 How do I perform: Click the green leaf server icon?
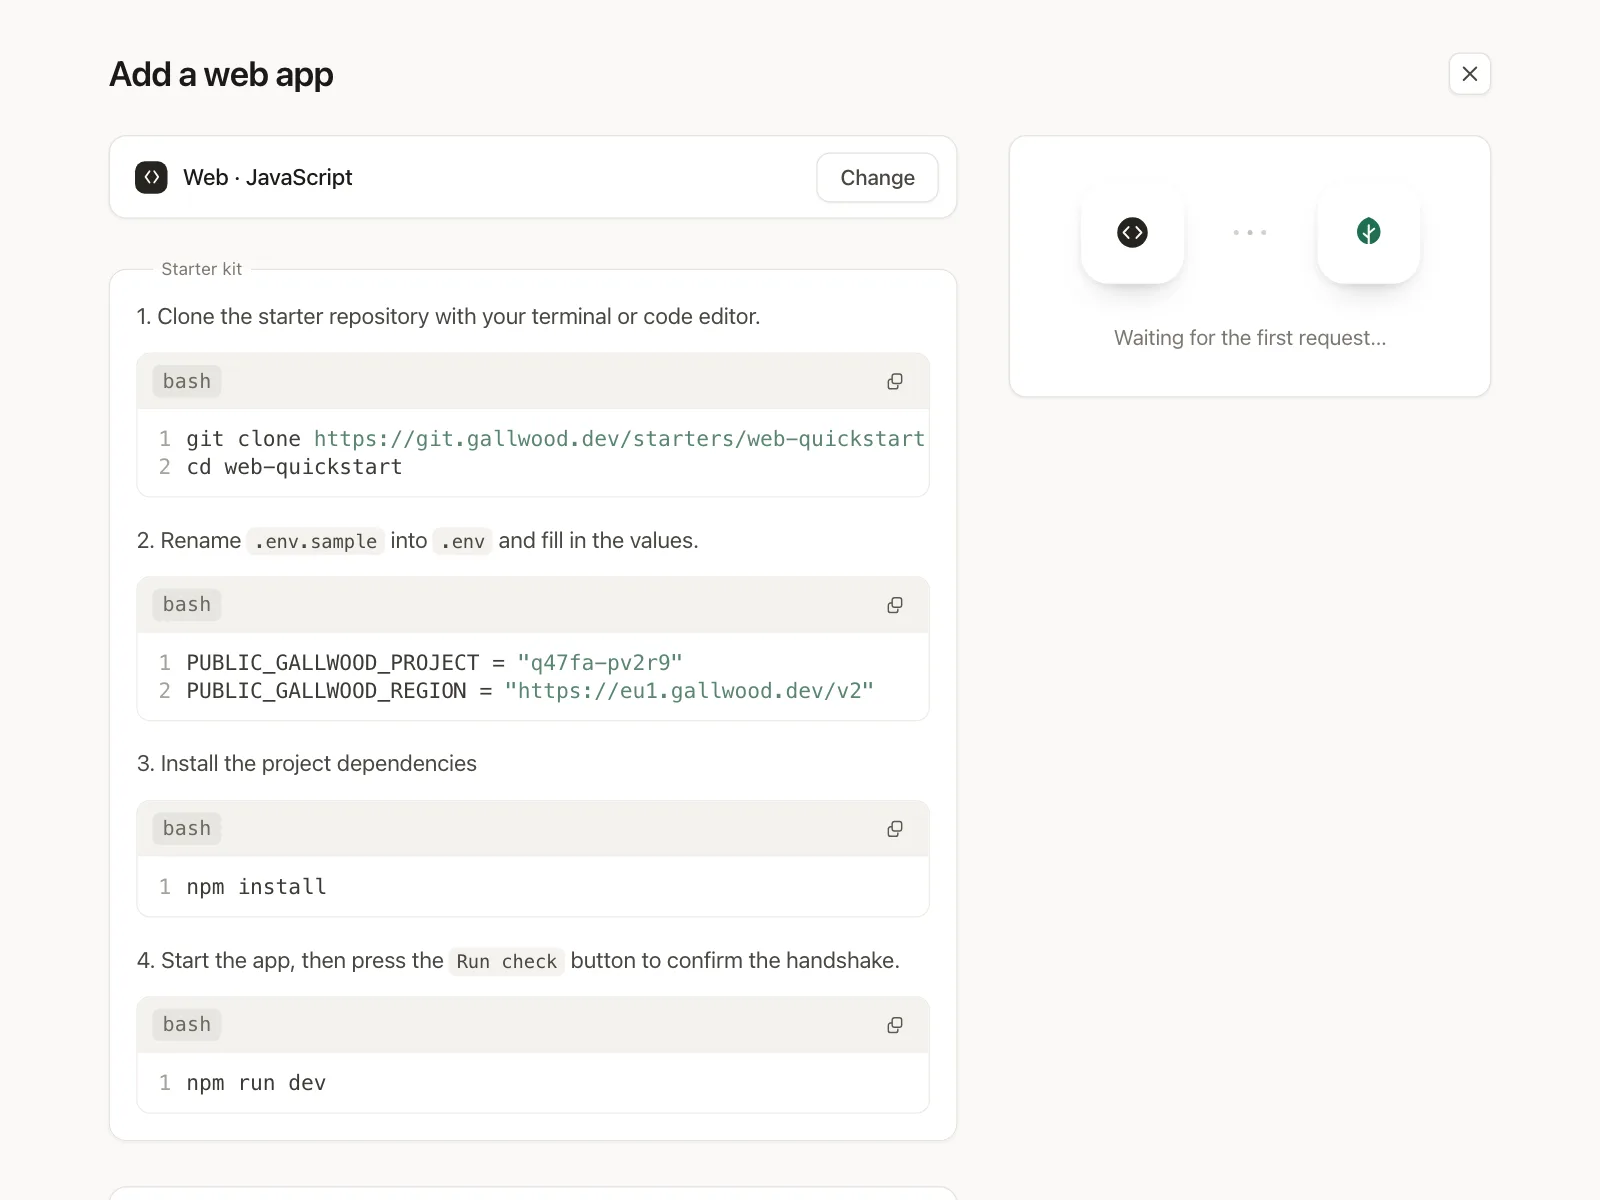1368,232
